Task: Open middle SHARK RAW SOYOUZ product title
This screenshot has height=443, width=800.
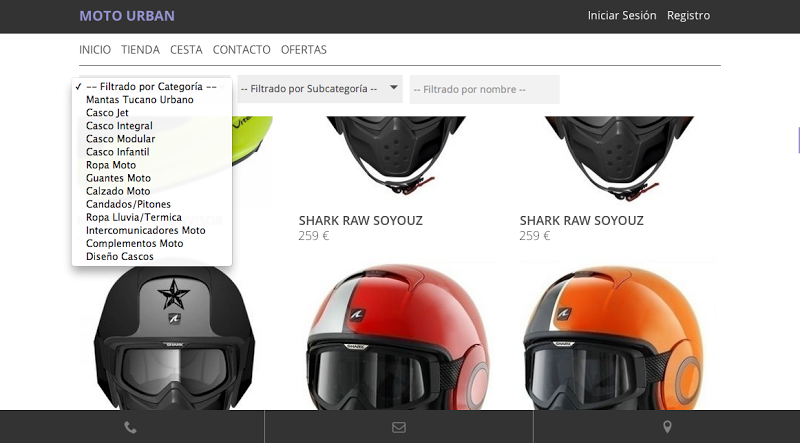Action: pos(361,220)
